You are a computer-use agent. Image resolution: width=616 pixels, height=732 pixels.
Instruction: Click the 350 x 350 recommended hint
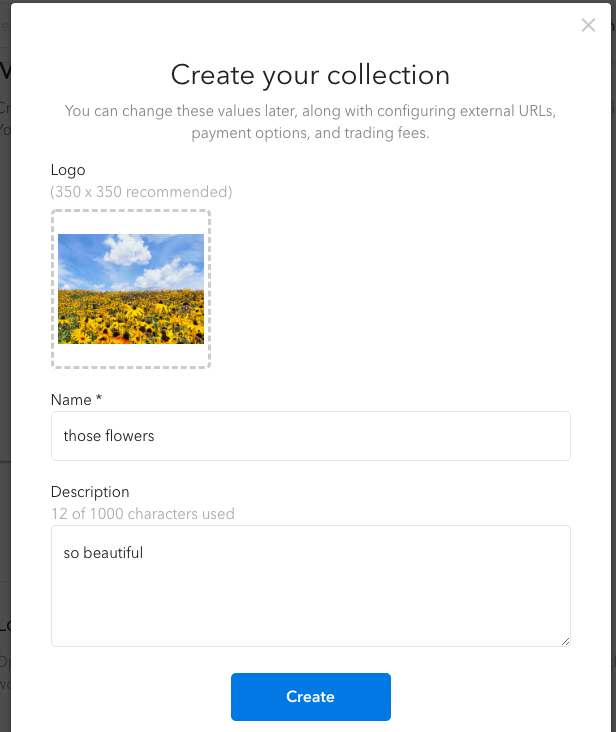coord(141,192)
